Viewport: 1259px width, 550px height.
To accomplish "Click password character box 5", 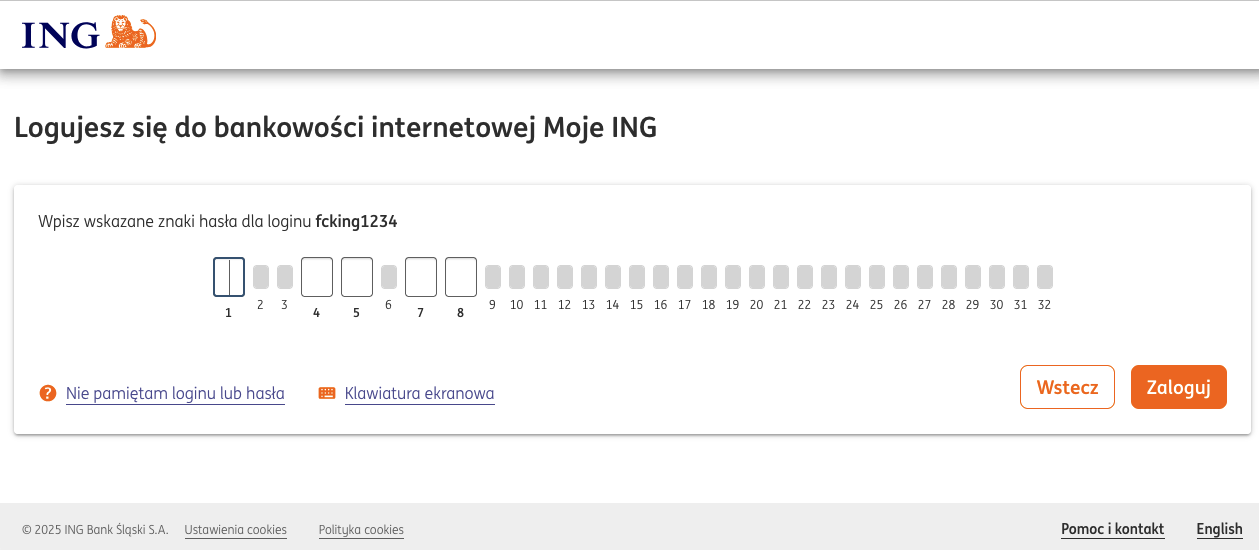I will pyautogui.click(x=357, y=277).
